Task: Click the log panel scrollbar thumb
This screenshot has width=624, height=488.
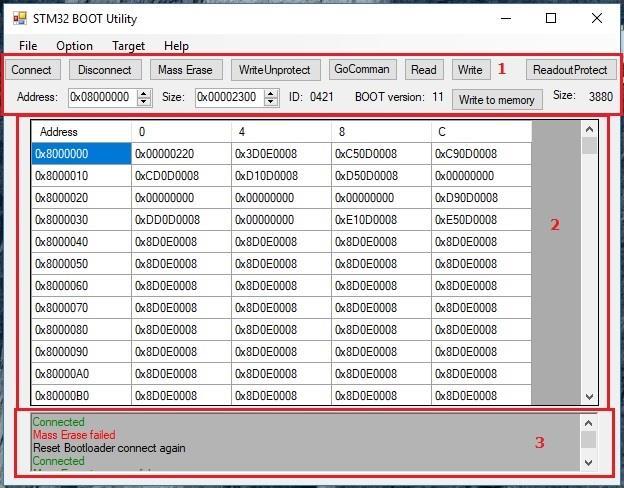Action: pos(589,440)
